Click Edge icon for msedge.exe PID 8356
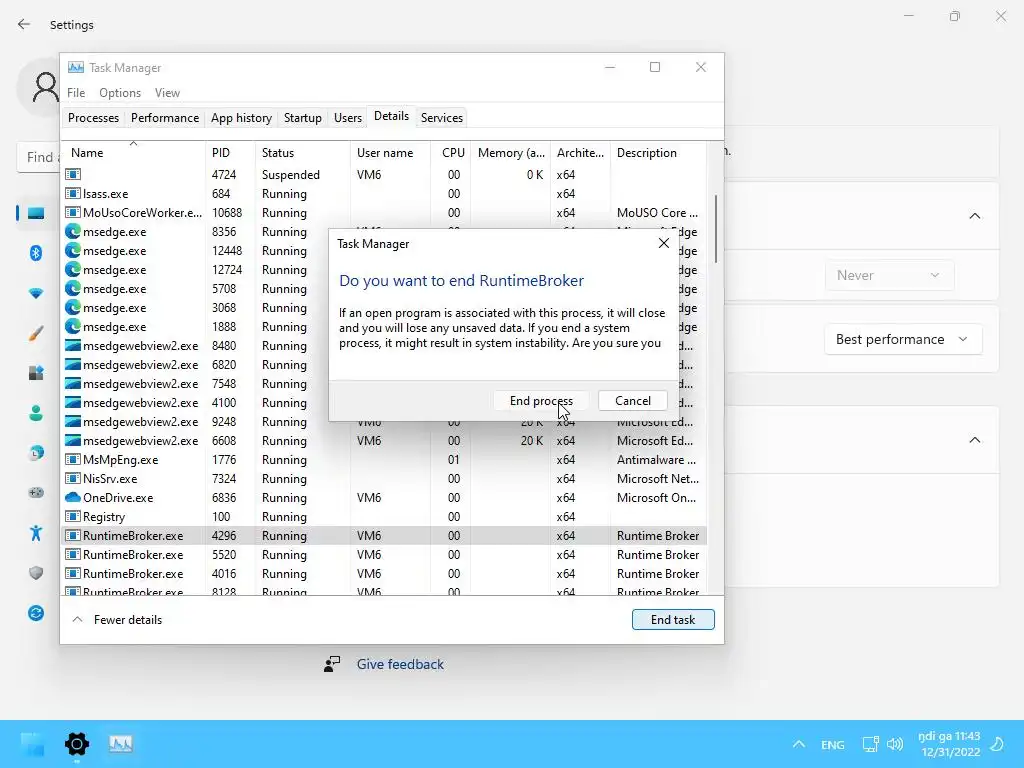The image size is (1024, 768). [73, 231]
